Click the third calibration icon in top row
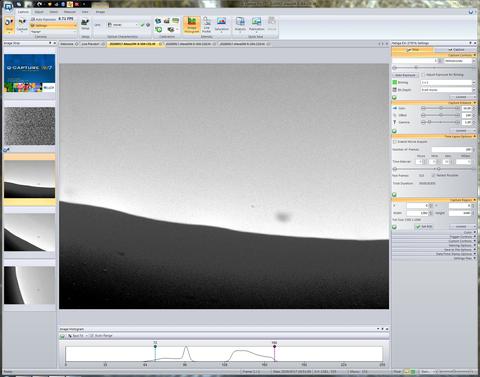Screen dimensions: 480x377 click(175, 21)
